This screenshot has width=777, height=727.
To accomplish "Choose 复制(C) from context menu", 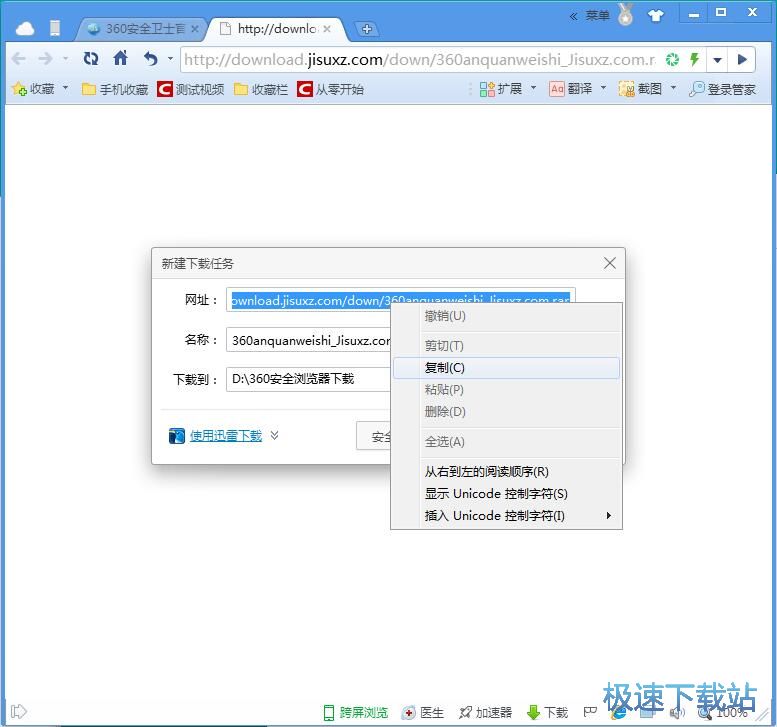I will click(x=506, y=368).
